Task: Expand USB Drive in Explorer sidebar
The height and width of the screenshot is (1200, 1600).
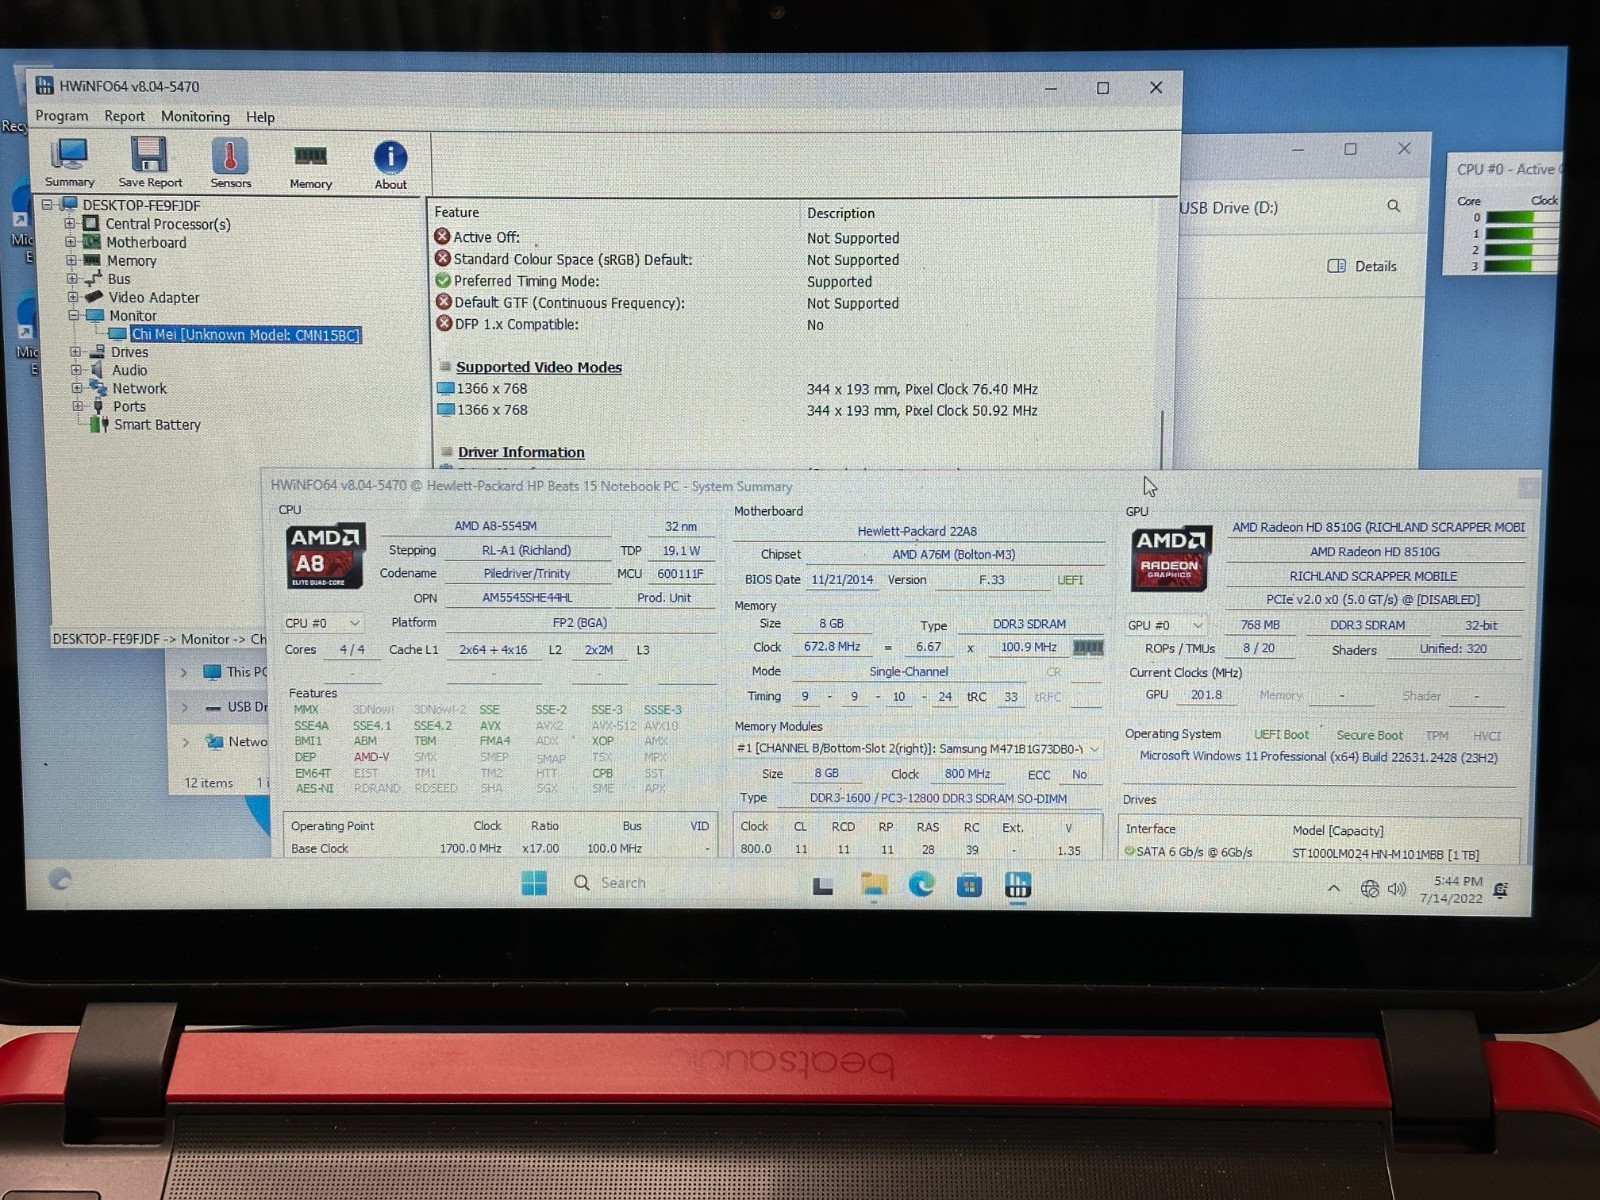Action: coord(184,707)
